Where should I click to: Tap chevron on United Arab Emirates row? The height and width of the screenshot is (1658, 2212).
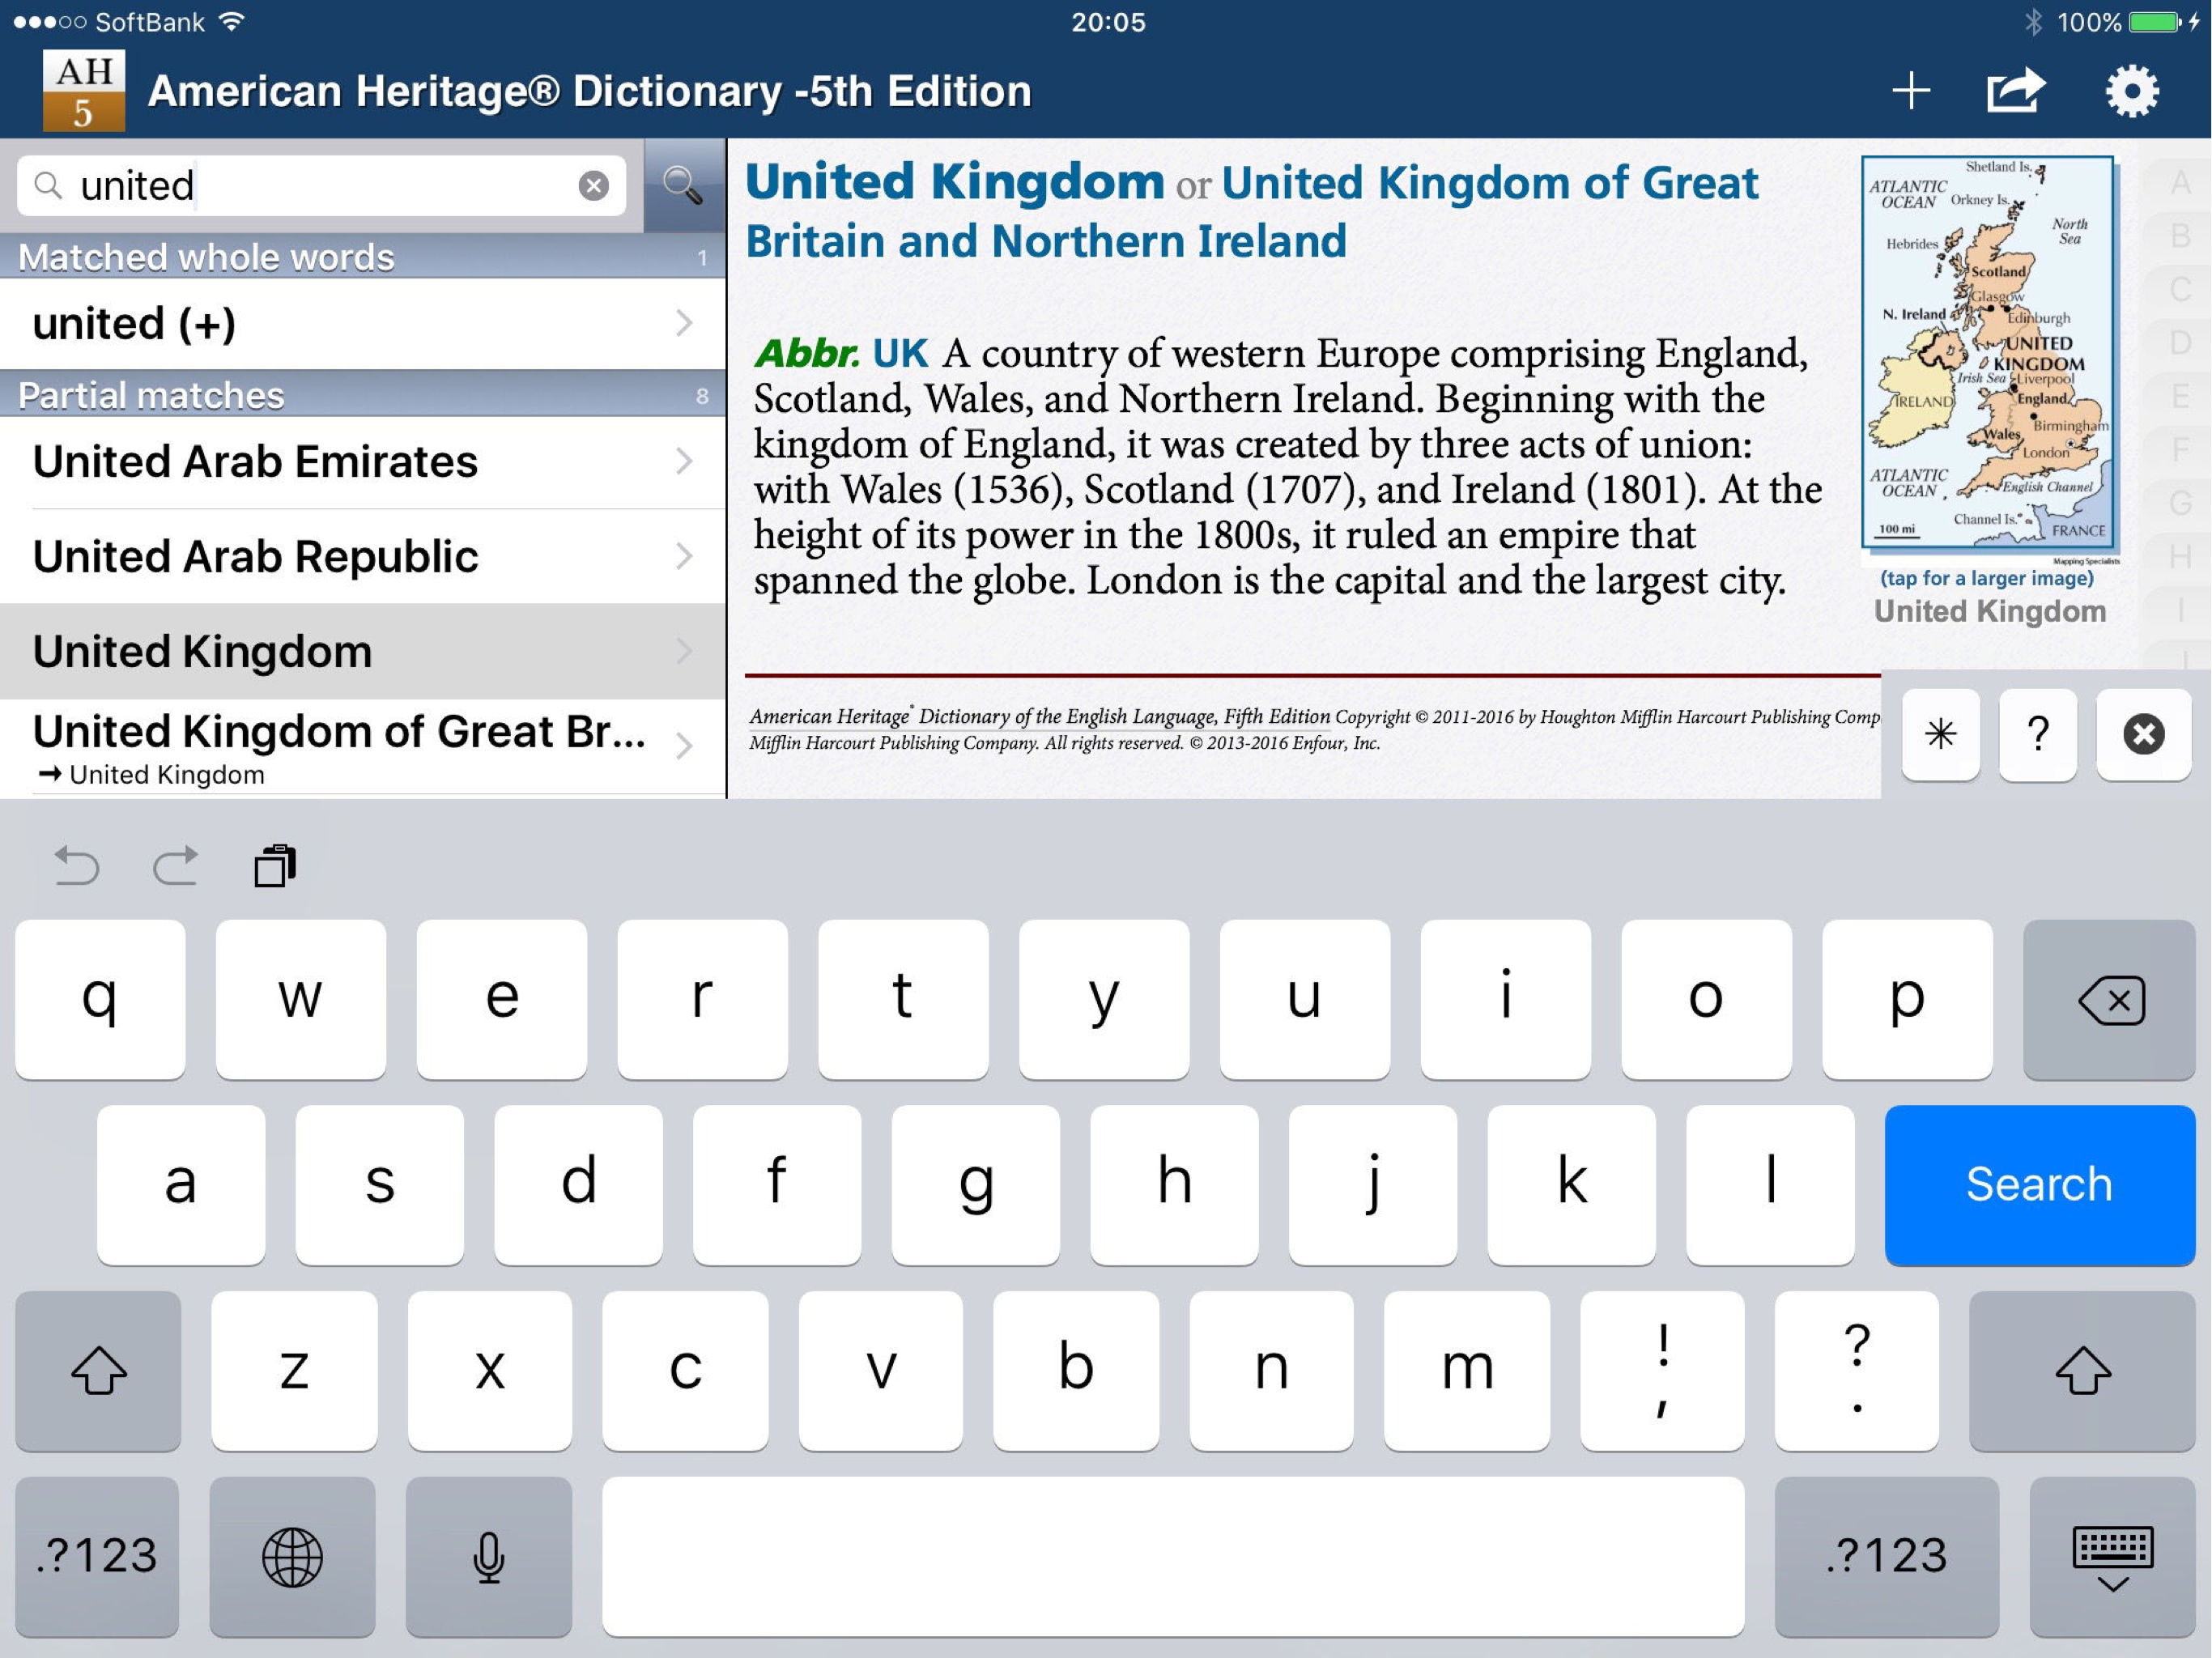[684, 461]
